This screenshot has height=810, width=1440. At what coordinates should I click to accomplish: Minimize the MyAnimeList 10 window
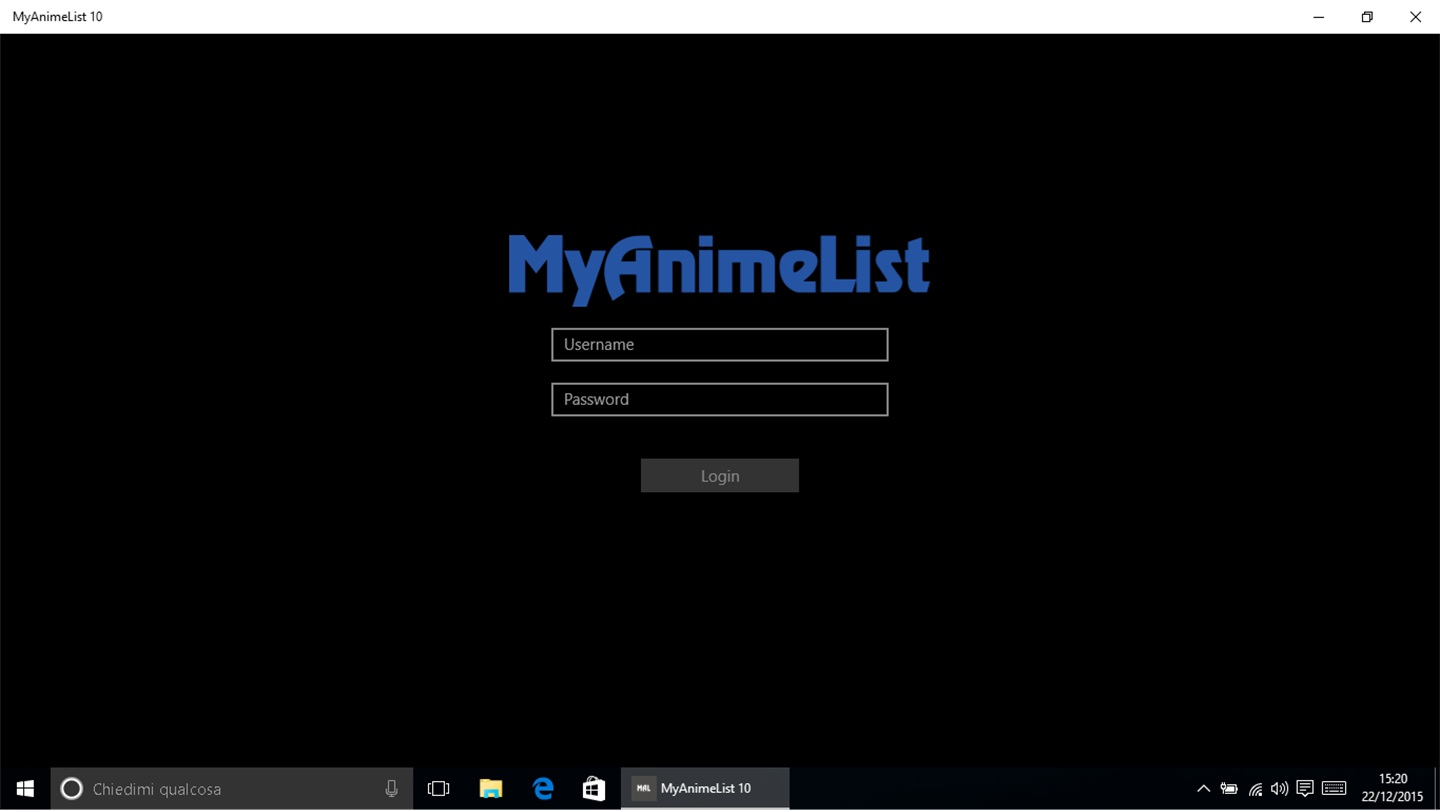[1319, 17]
